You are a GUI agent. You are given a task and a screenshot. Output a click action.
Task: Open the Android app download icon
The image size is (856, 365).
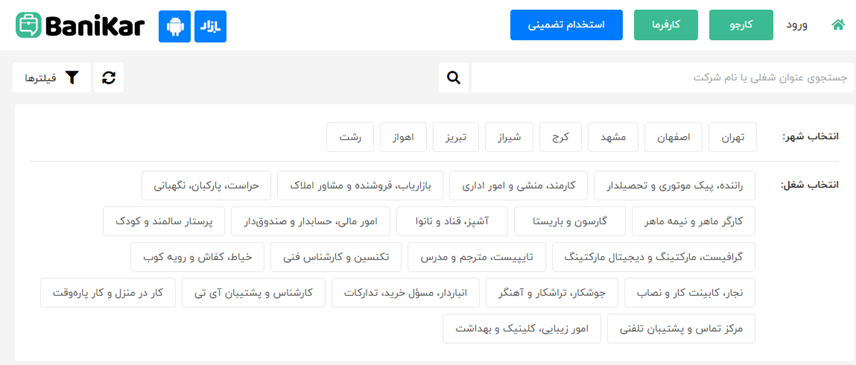click(x=175, y=26)
